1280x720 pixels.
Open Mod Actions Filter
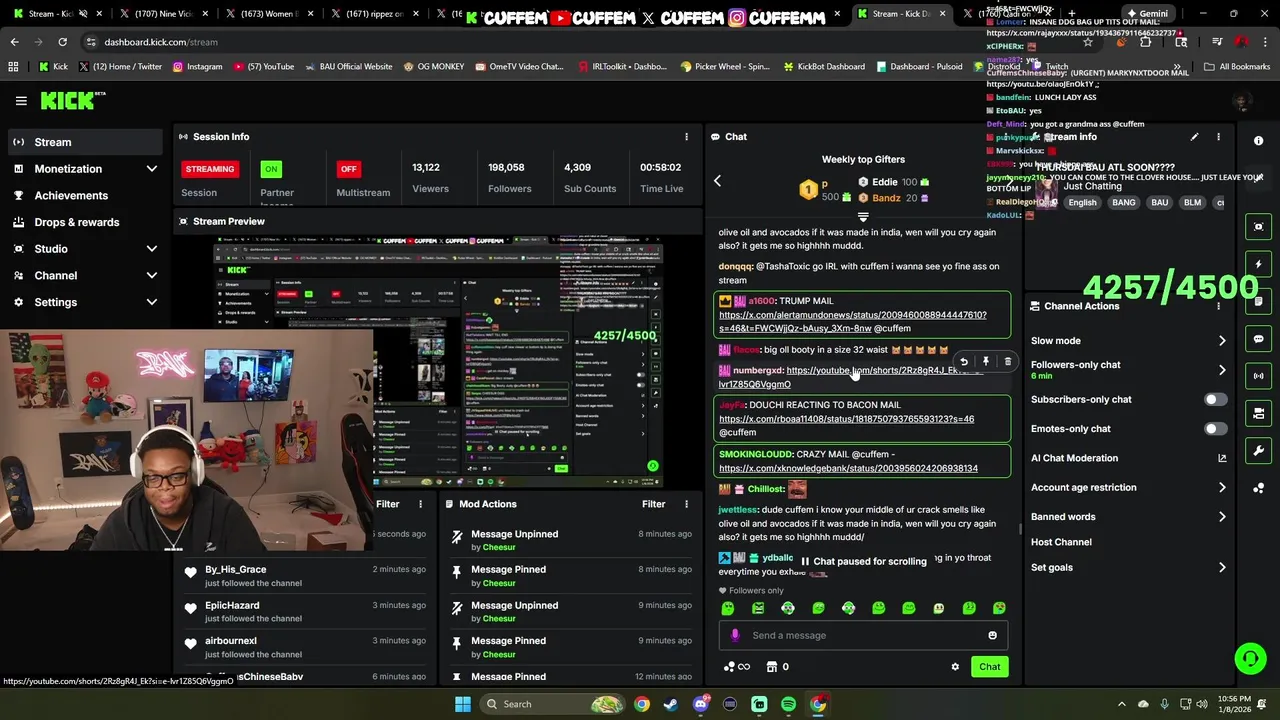pos(653,504)
